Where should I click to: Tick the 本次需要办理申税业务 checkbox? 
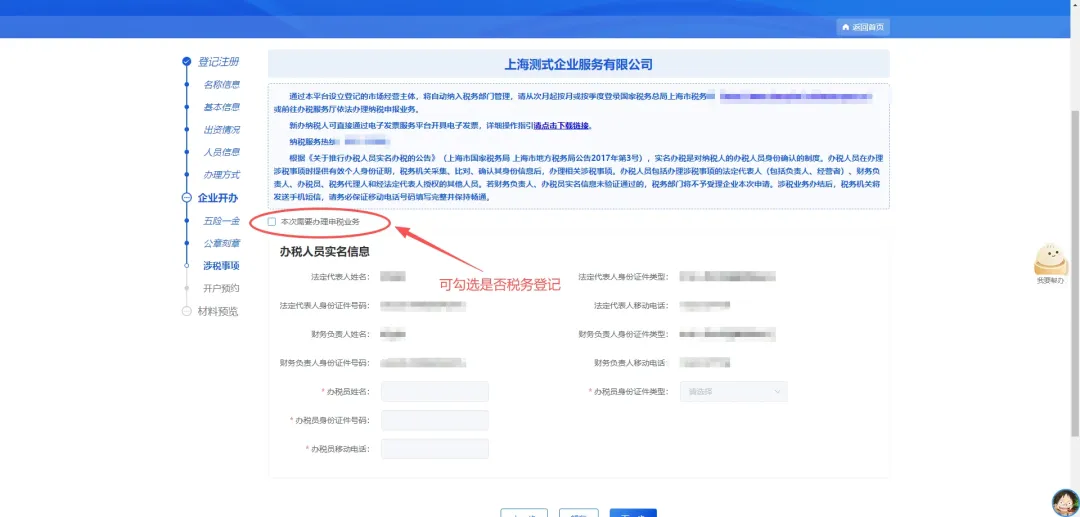(272, 222)
